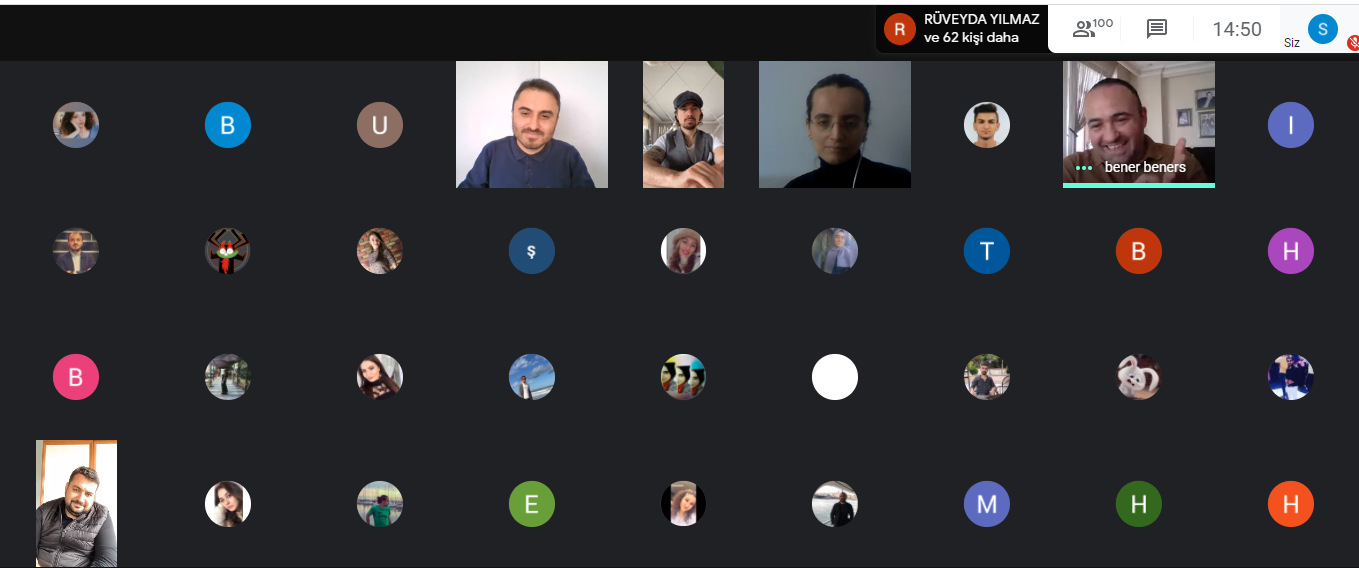Select the green E participant avatar
1359x568 pixels.
coord(532,504)
